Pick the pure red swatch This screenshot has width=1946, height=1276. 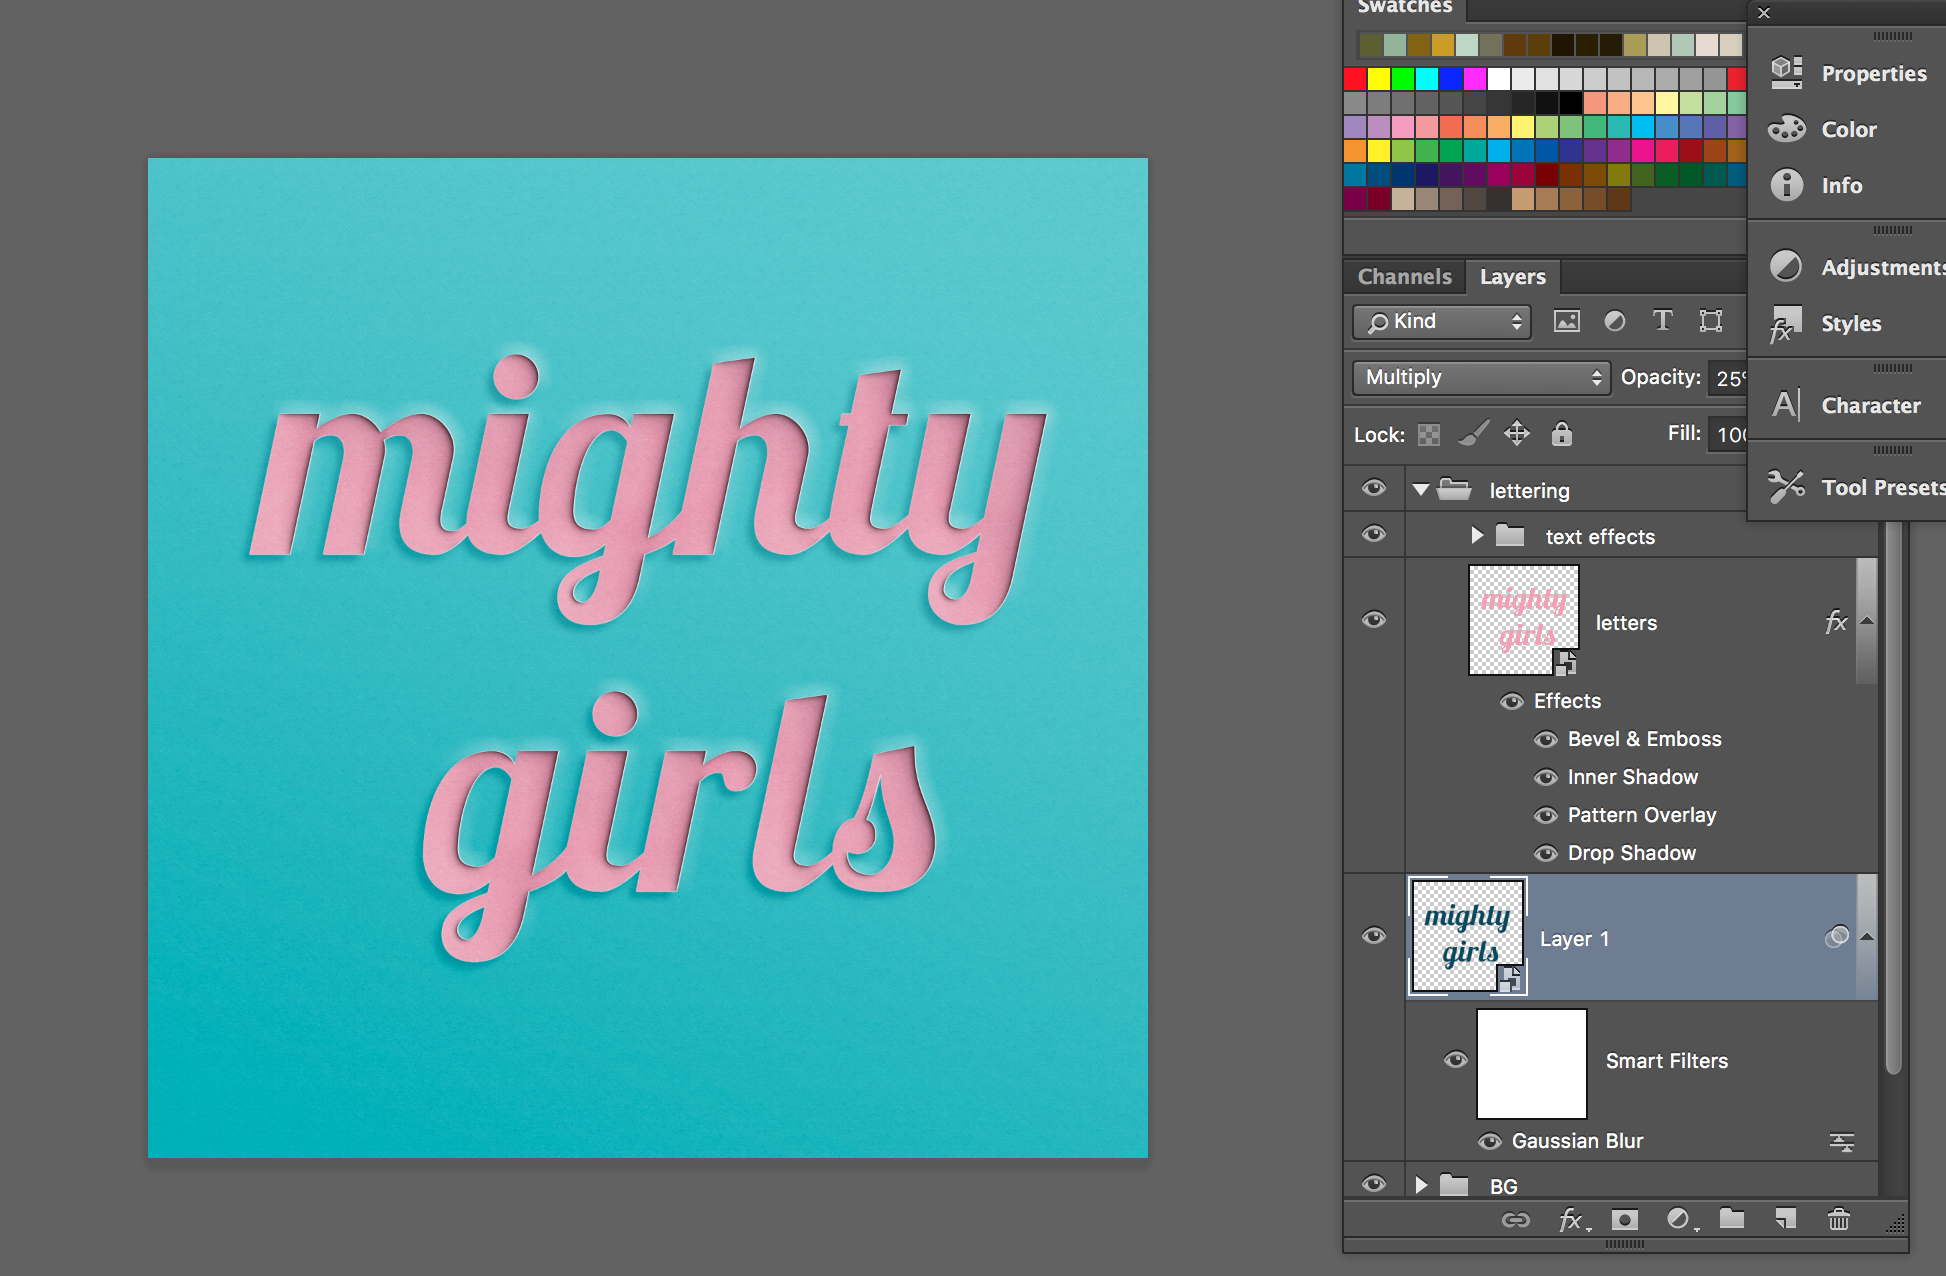coord(1355,79)
